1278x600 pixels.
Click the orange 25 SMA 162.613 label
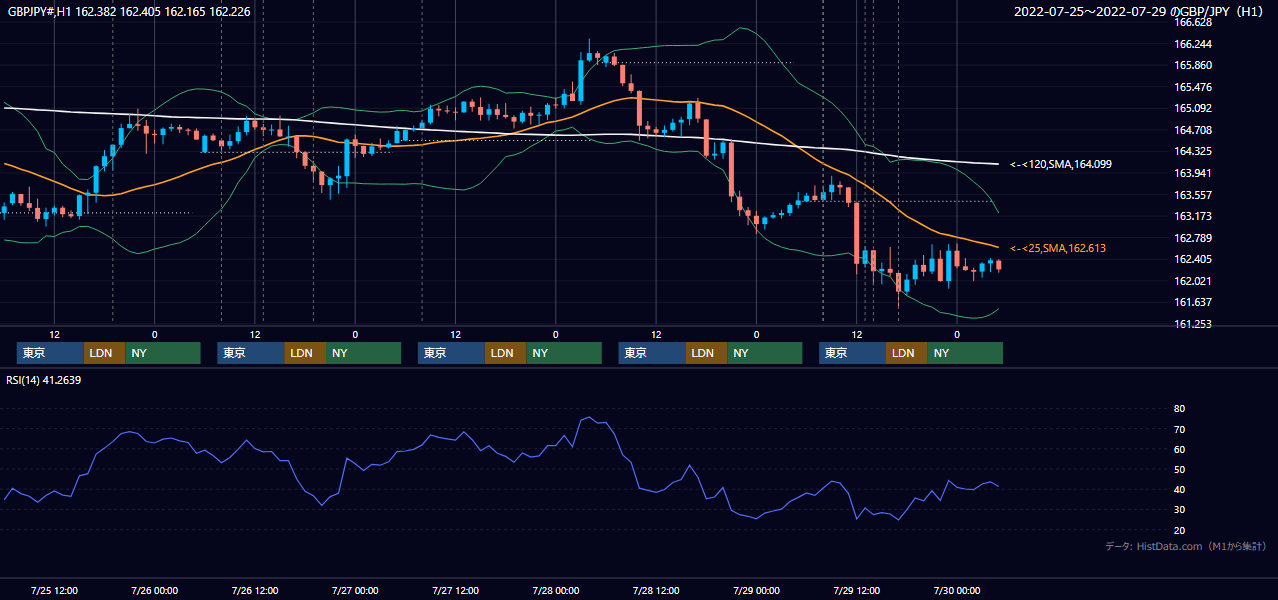tap(1058, 248)
